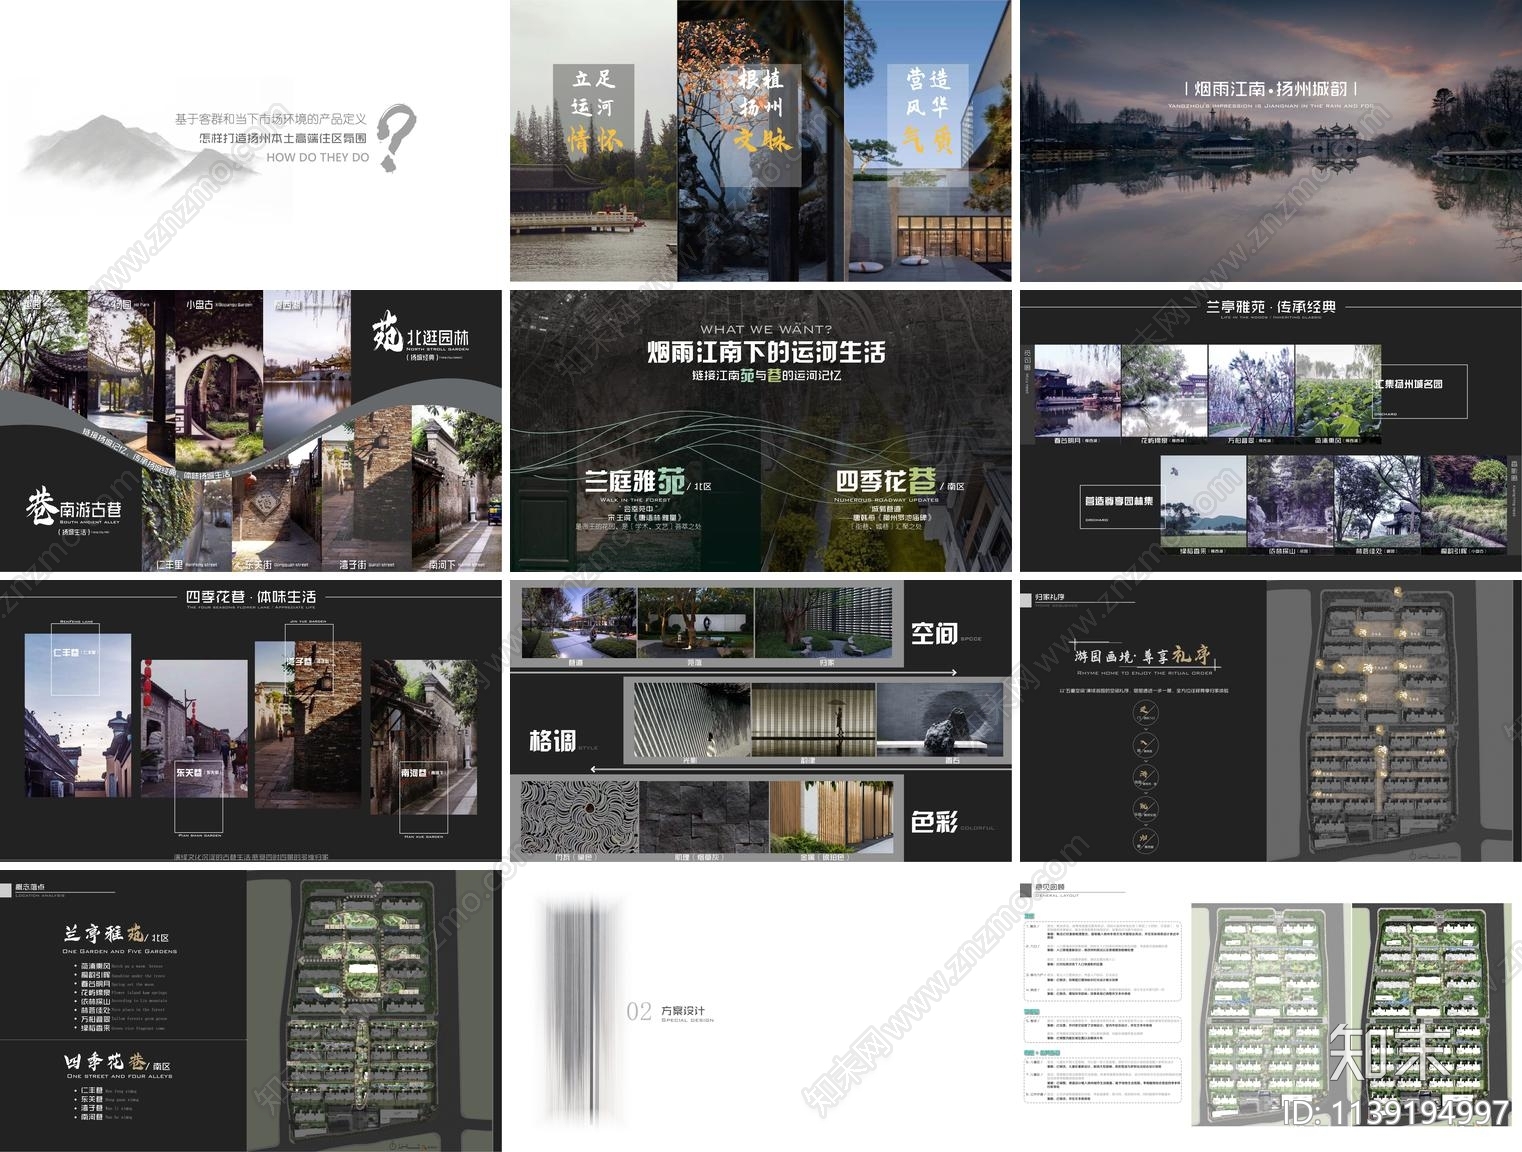The width and height of the screenshot is (1522, 1152).
Task: Click the 兰庭雅苑 / 北区 label
Action: point(648,483)
